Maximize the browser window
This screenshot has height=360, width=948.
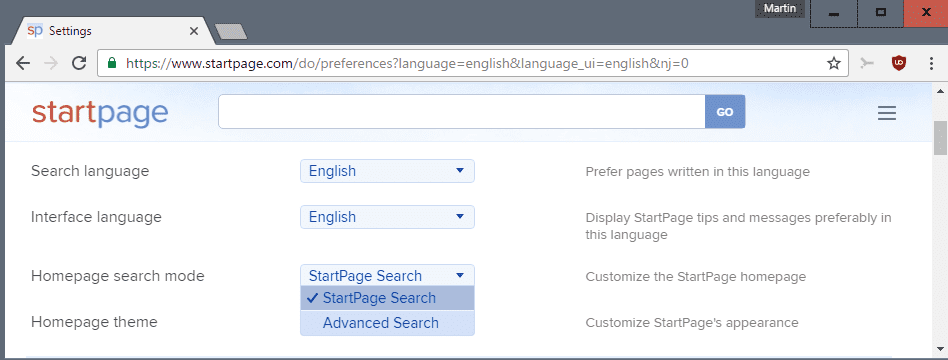881,13
